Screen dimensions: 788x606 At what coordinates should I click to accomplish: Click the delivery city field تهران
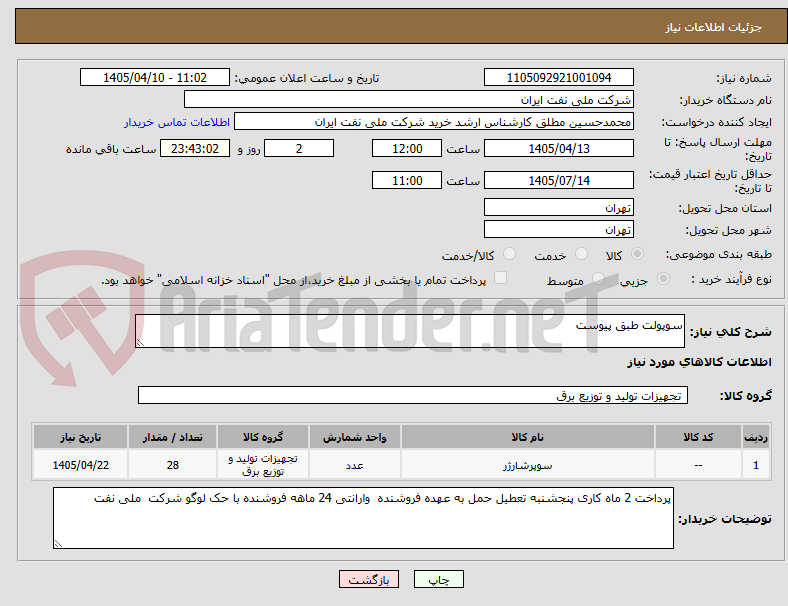click(559, 229)
